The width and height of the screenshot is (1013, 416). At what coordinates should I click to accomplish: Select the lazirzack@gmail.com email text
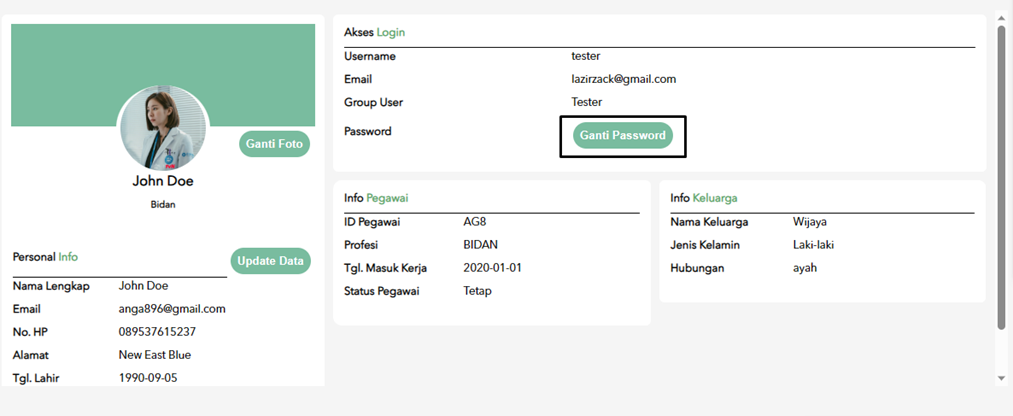point(623,79)
